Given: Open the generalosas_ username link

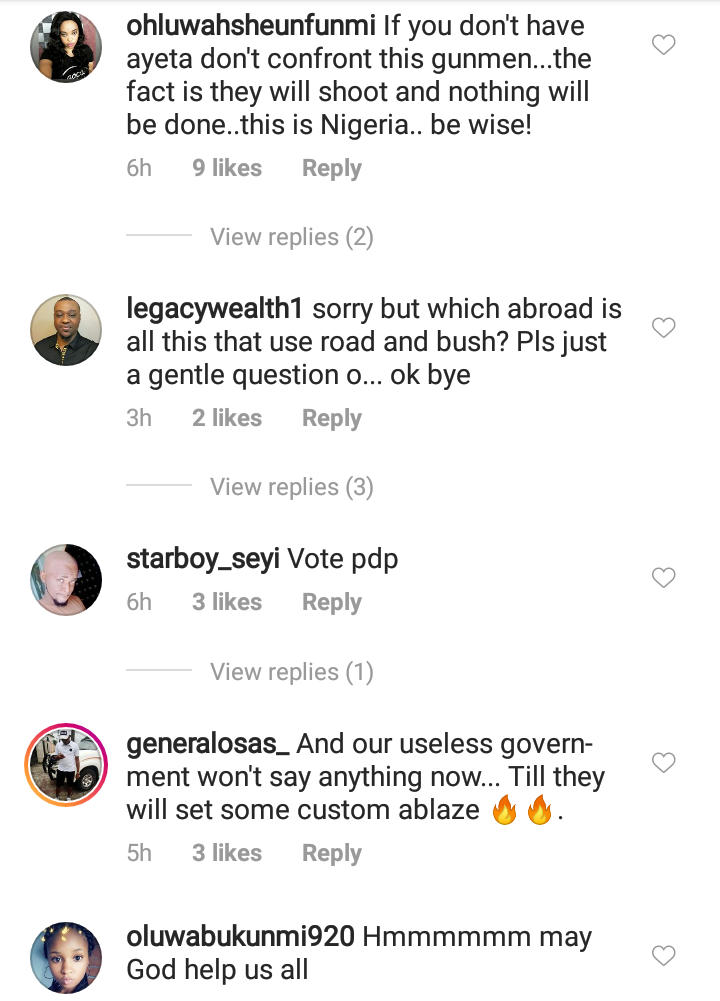Looking at the screenshot, I should tap(208, 745).
